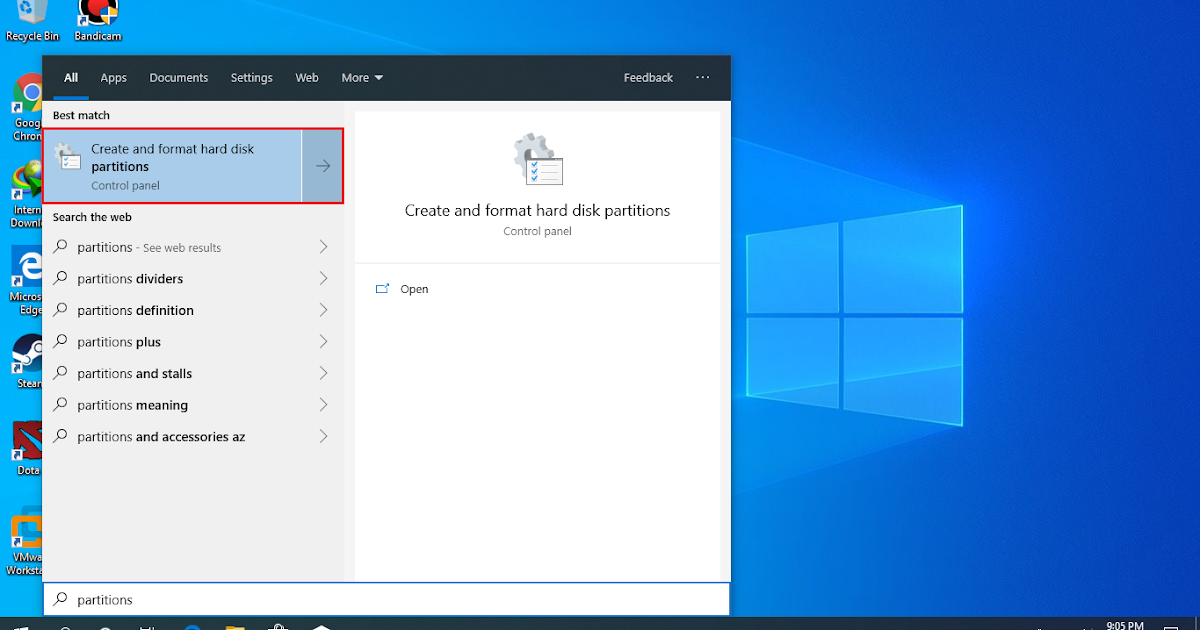Filter results by Settings tab
The image size is (1200, 630).
click(x=251, y=78)
